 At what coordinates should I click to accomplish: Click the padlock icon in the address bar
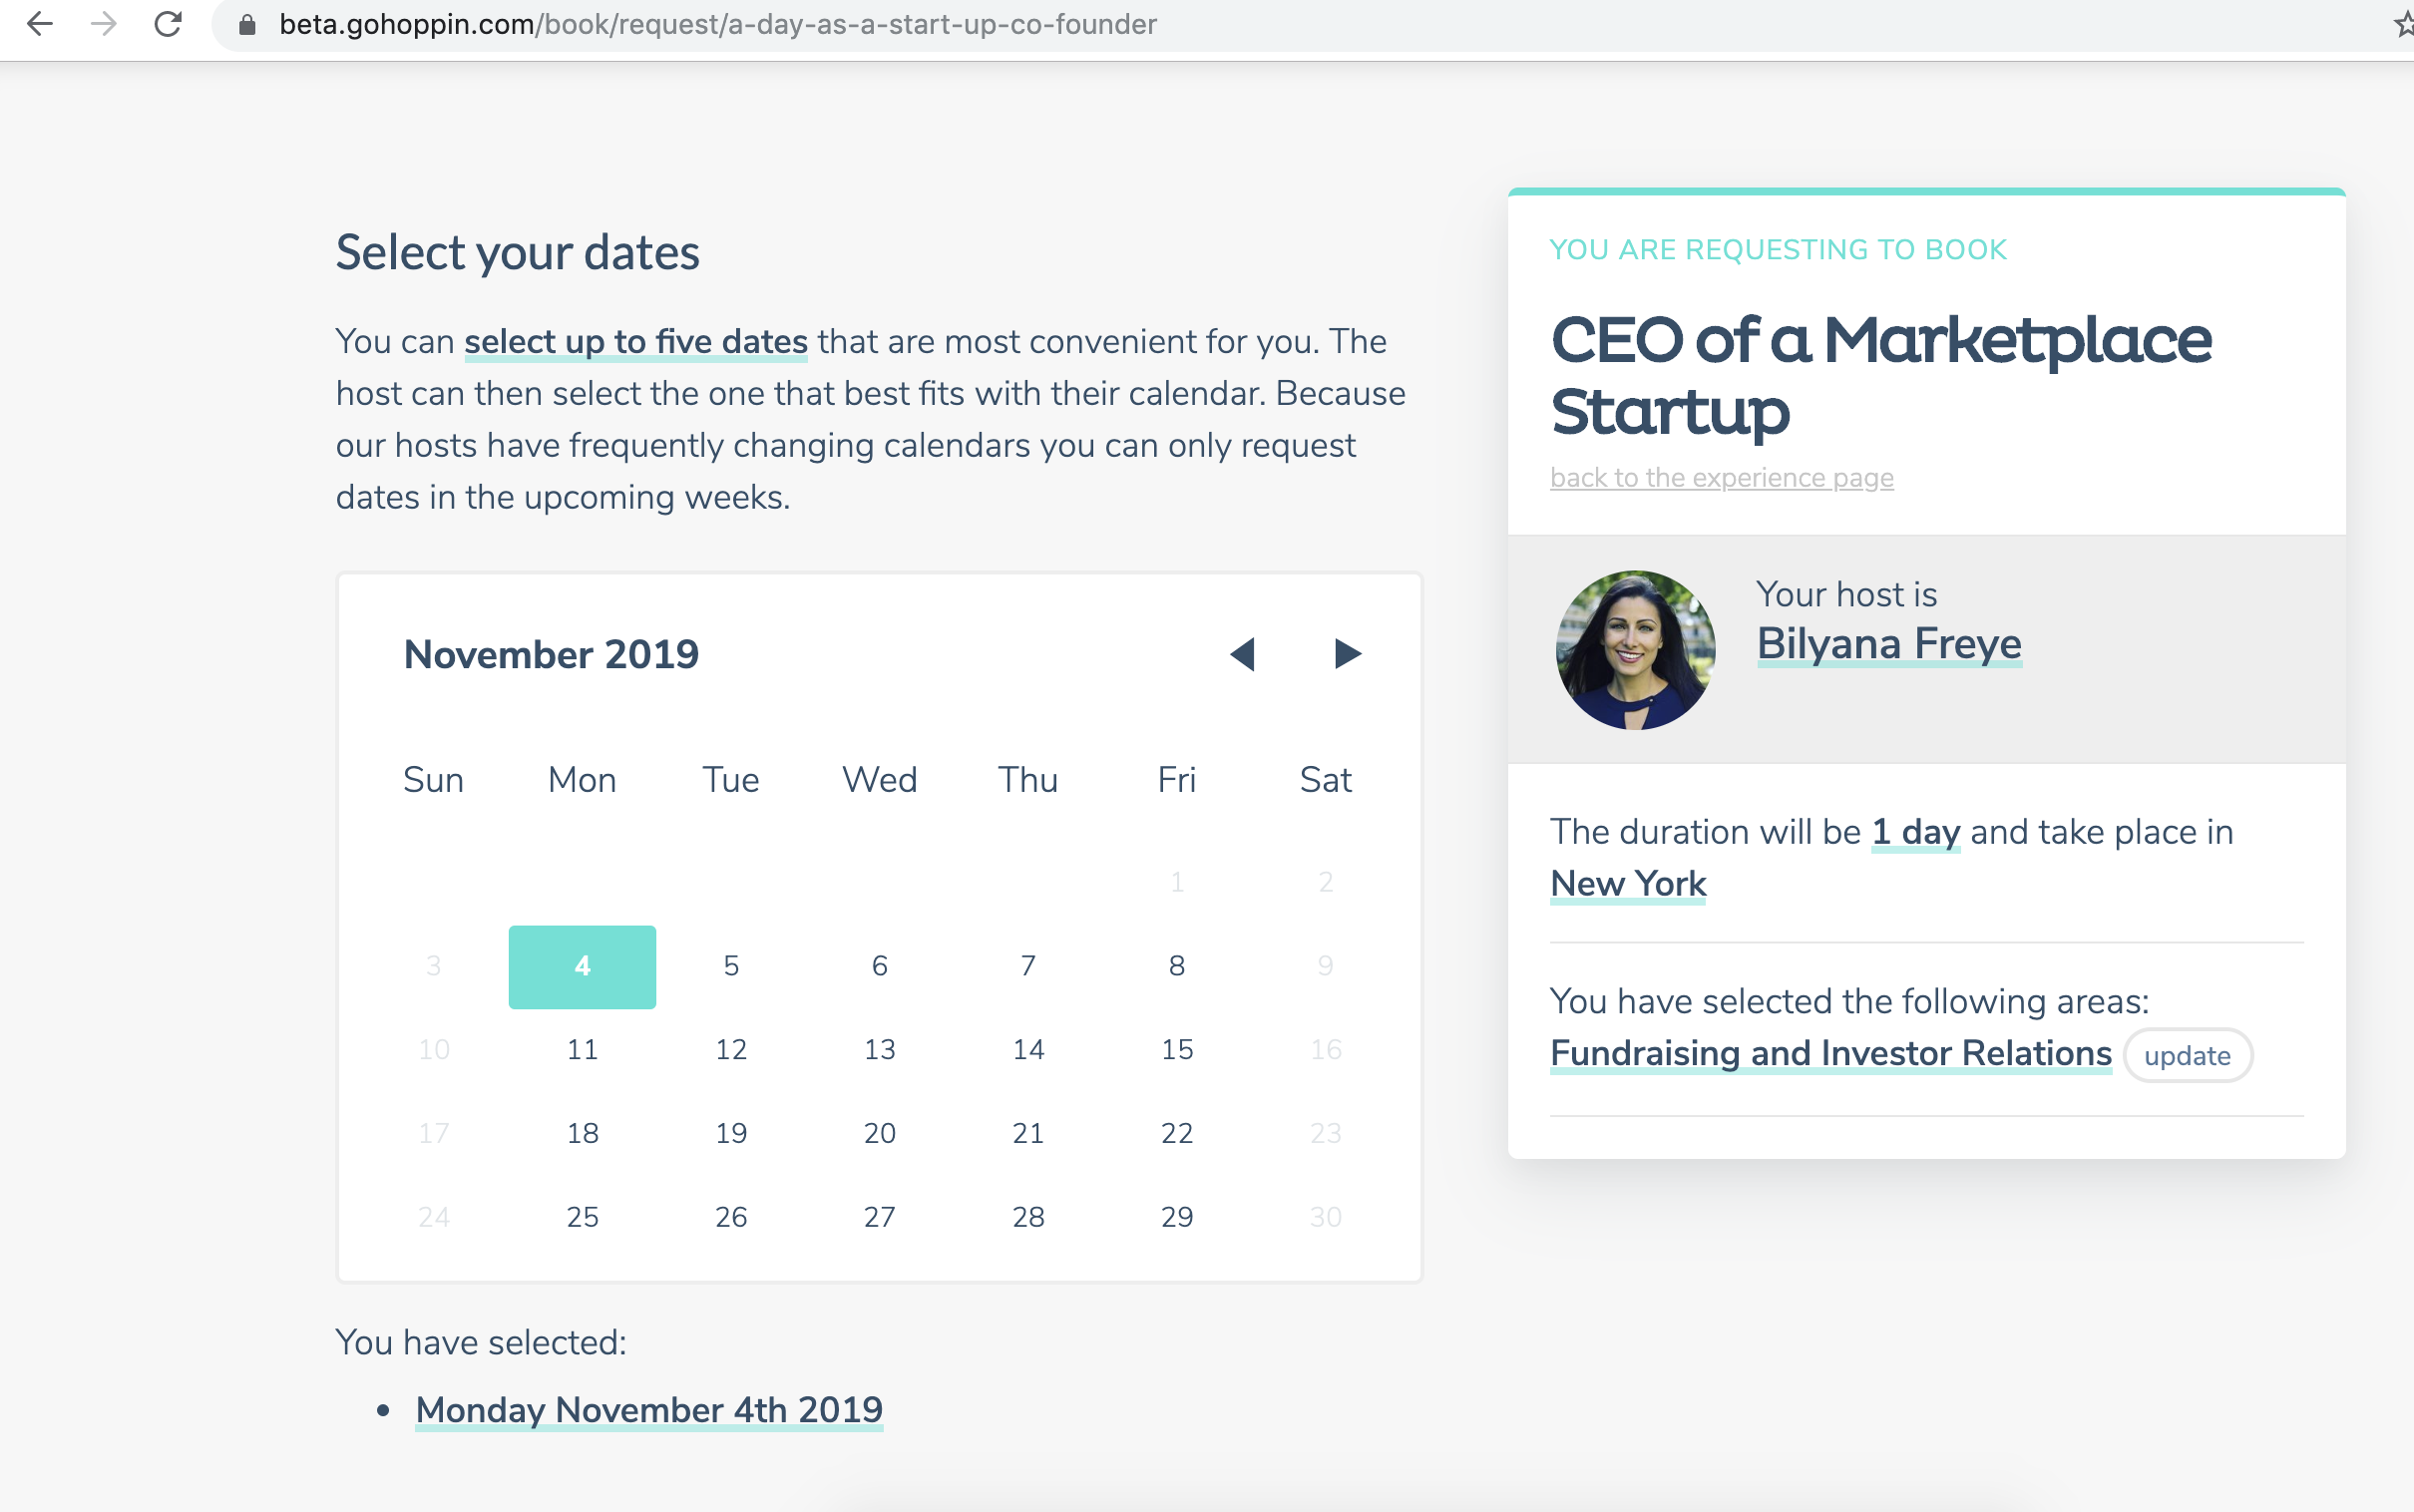pyautogui.click(x=247, y=25)
